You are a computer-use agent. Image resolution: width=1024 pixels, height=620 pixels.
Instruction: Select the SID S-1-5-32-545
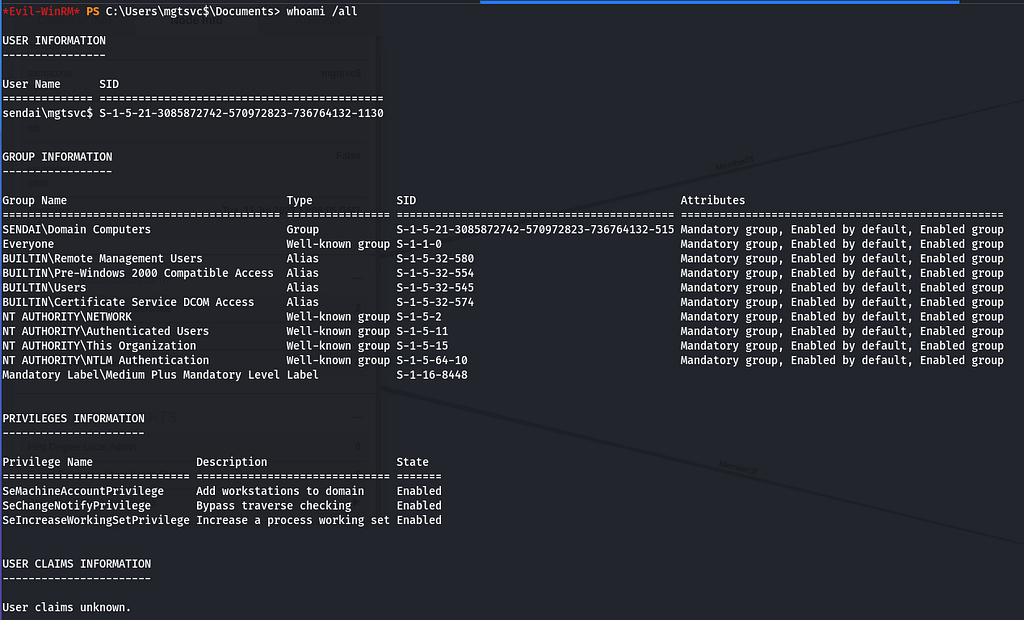tap(435, 287)
